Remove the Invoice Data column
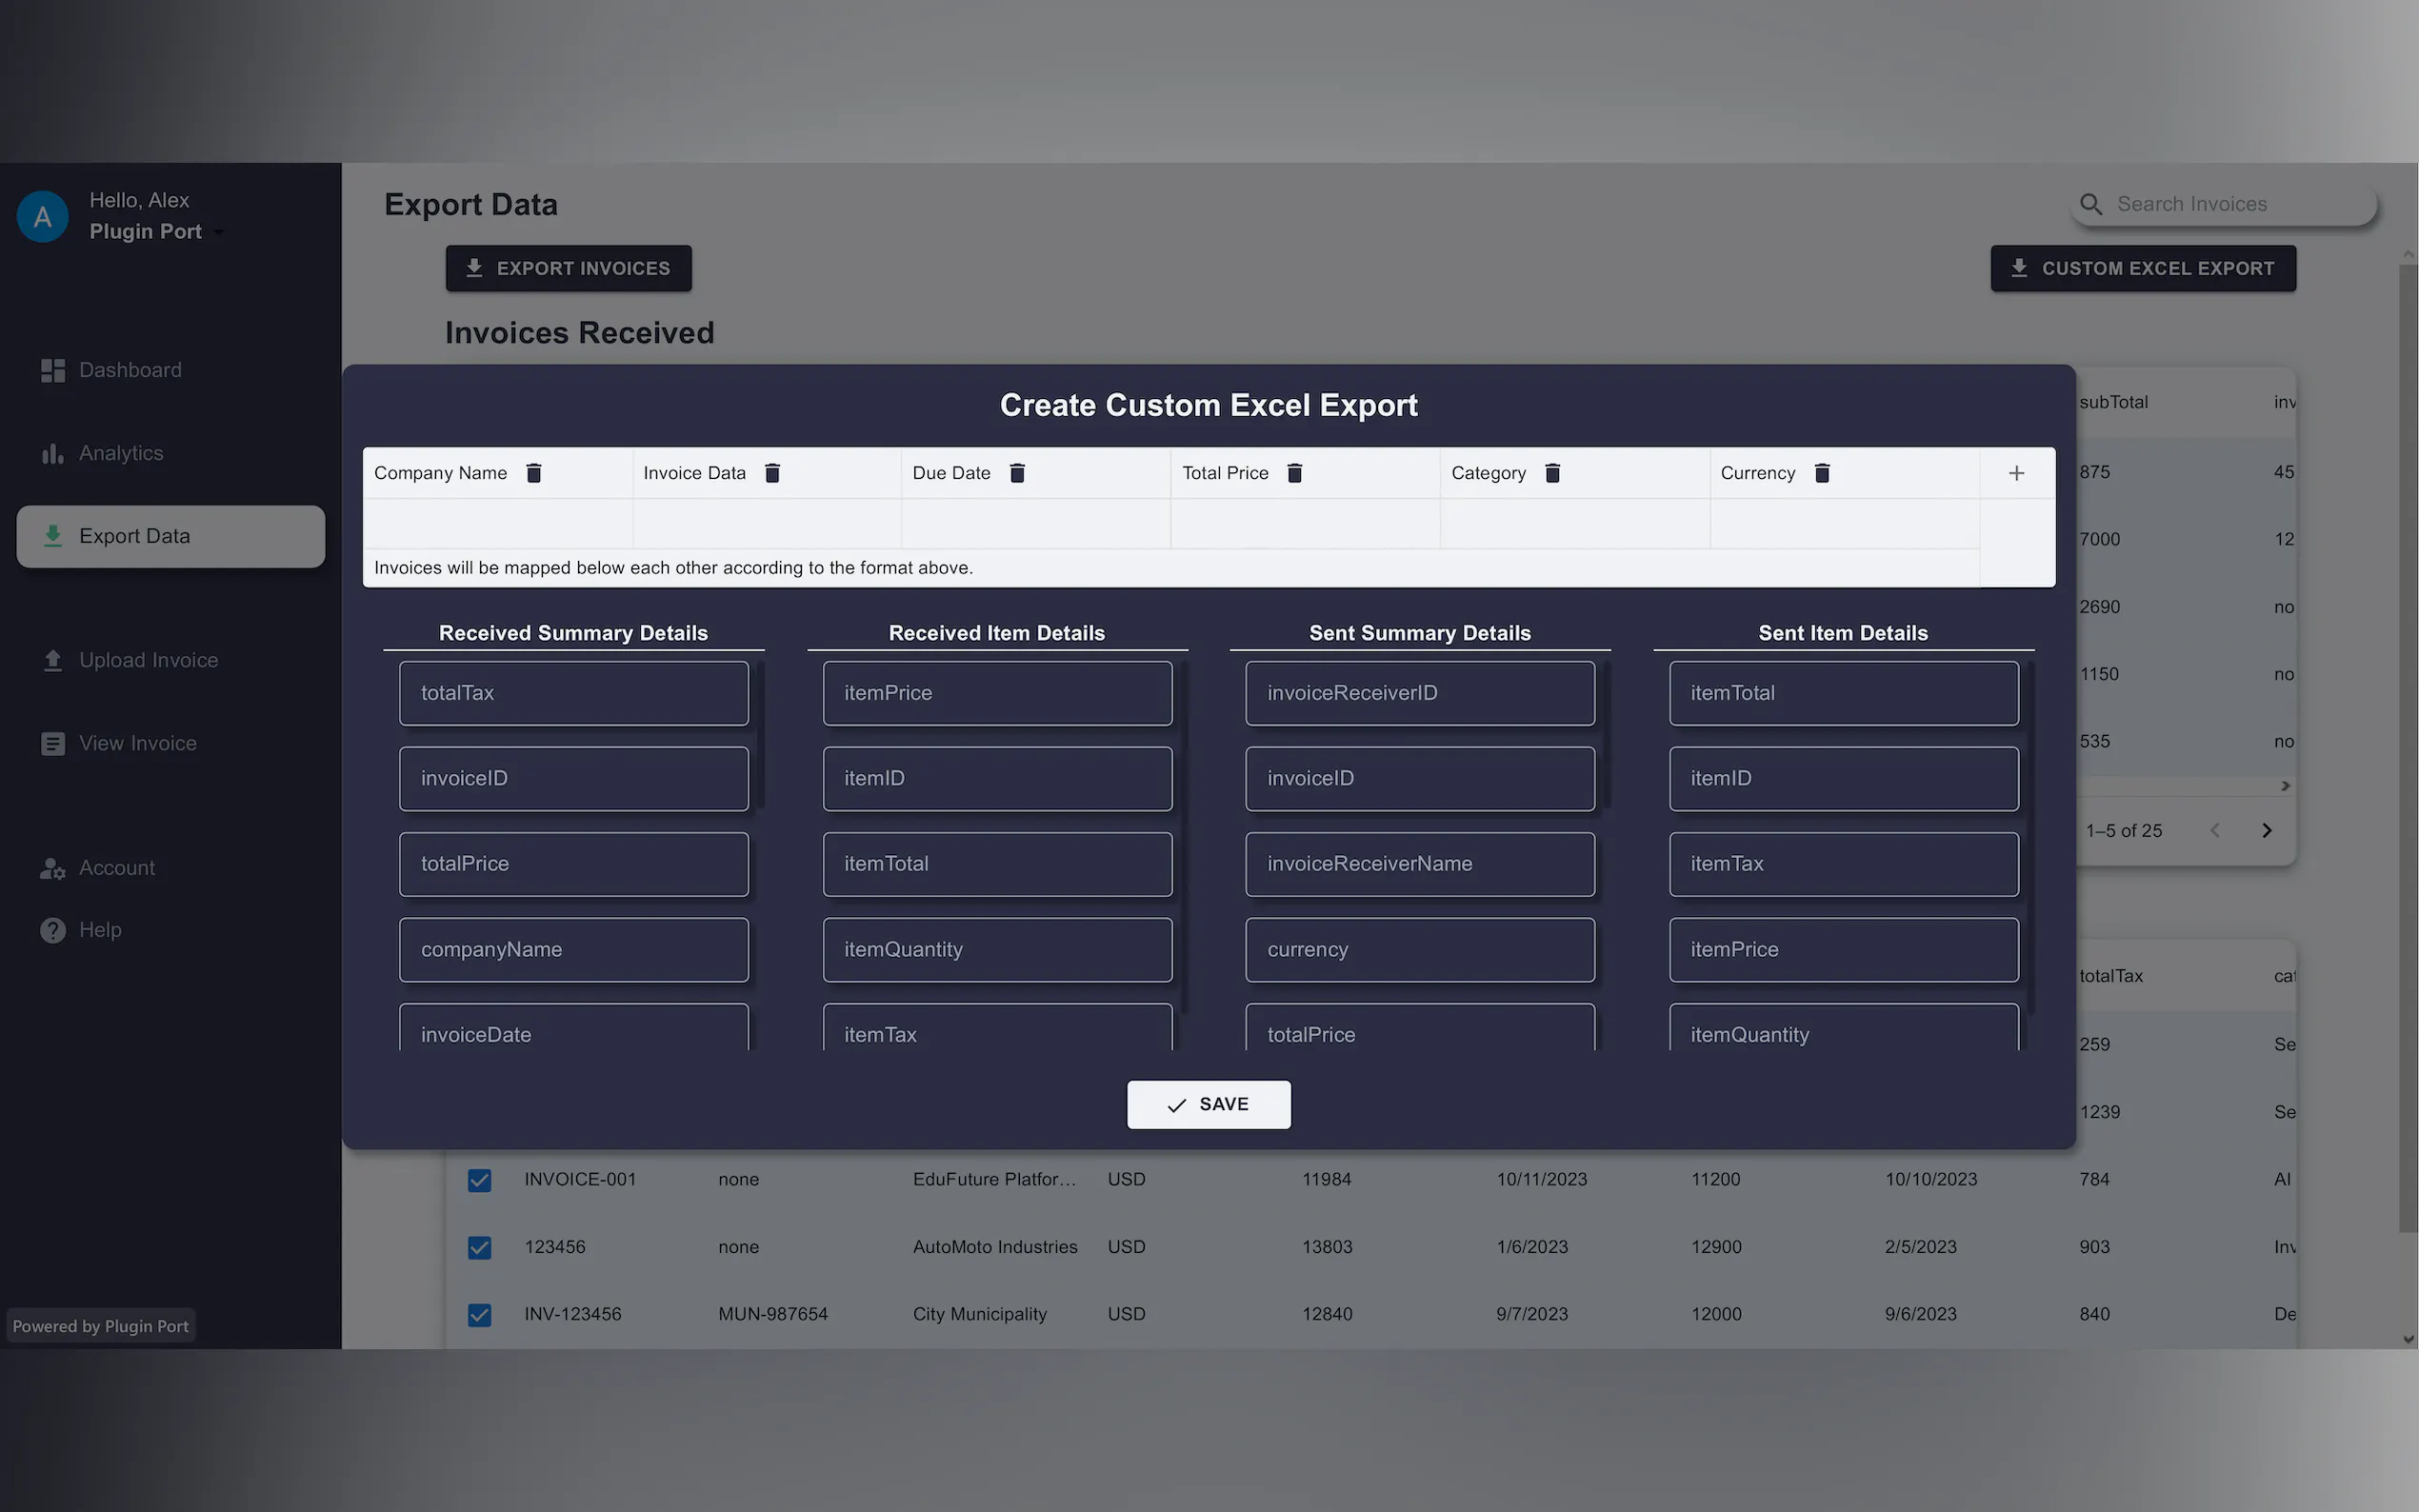The image size is (2419, 1512). tap(772, 473)
